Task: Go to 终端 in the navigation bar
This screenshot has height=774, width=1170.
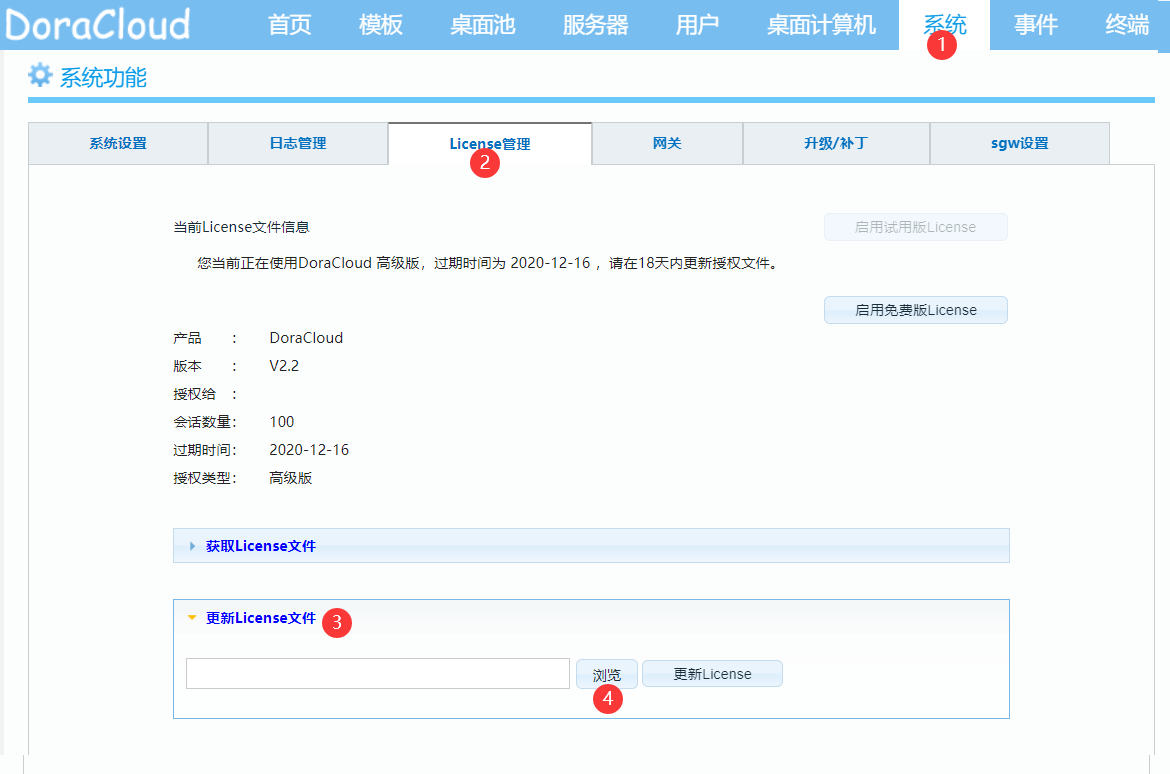Action: coord(1127,25)
